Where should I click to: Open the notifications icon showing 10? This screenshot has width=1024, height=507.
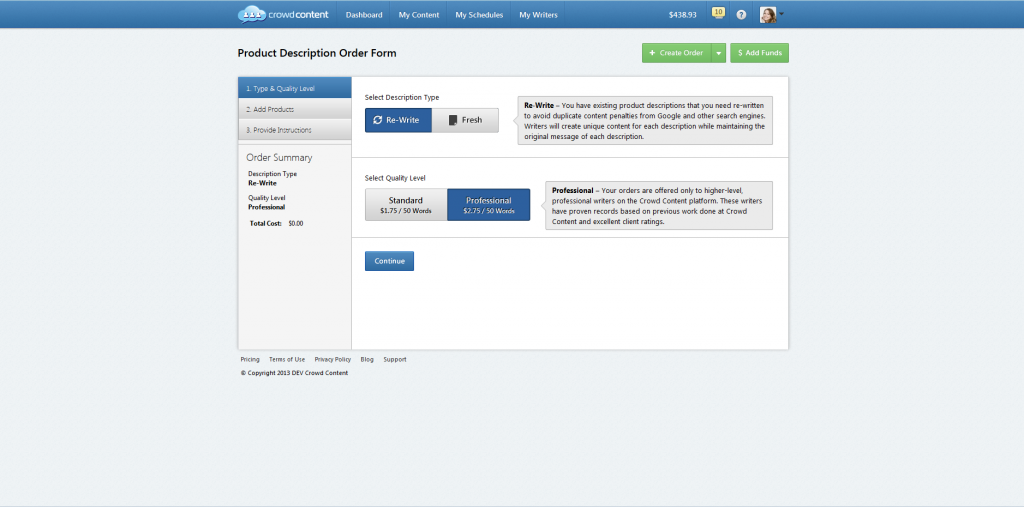[718, 13]
